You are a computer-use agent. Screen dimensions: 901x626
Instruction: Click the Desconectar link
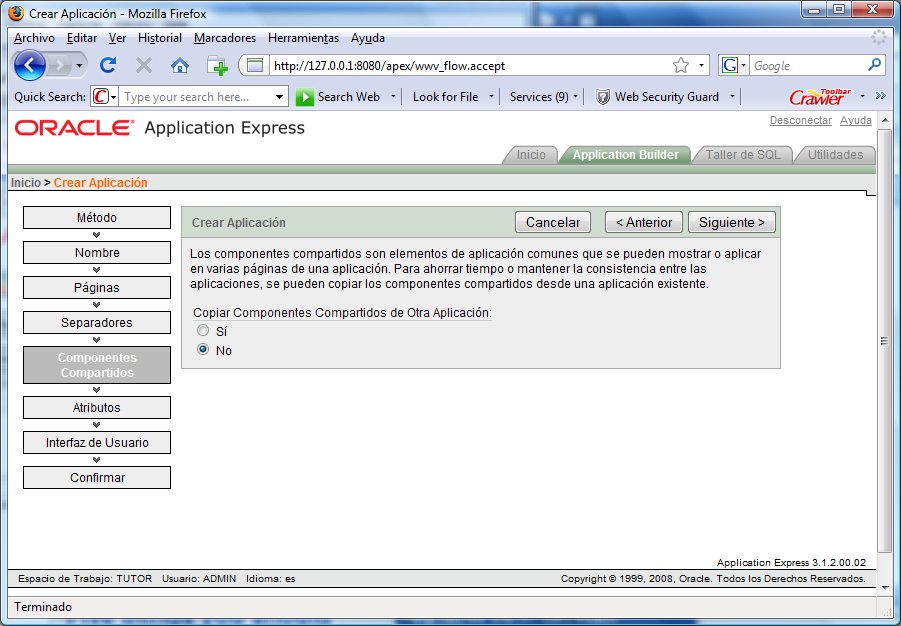click(x=800, y=120)
